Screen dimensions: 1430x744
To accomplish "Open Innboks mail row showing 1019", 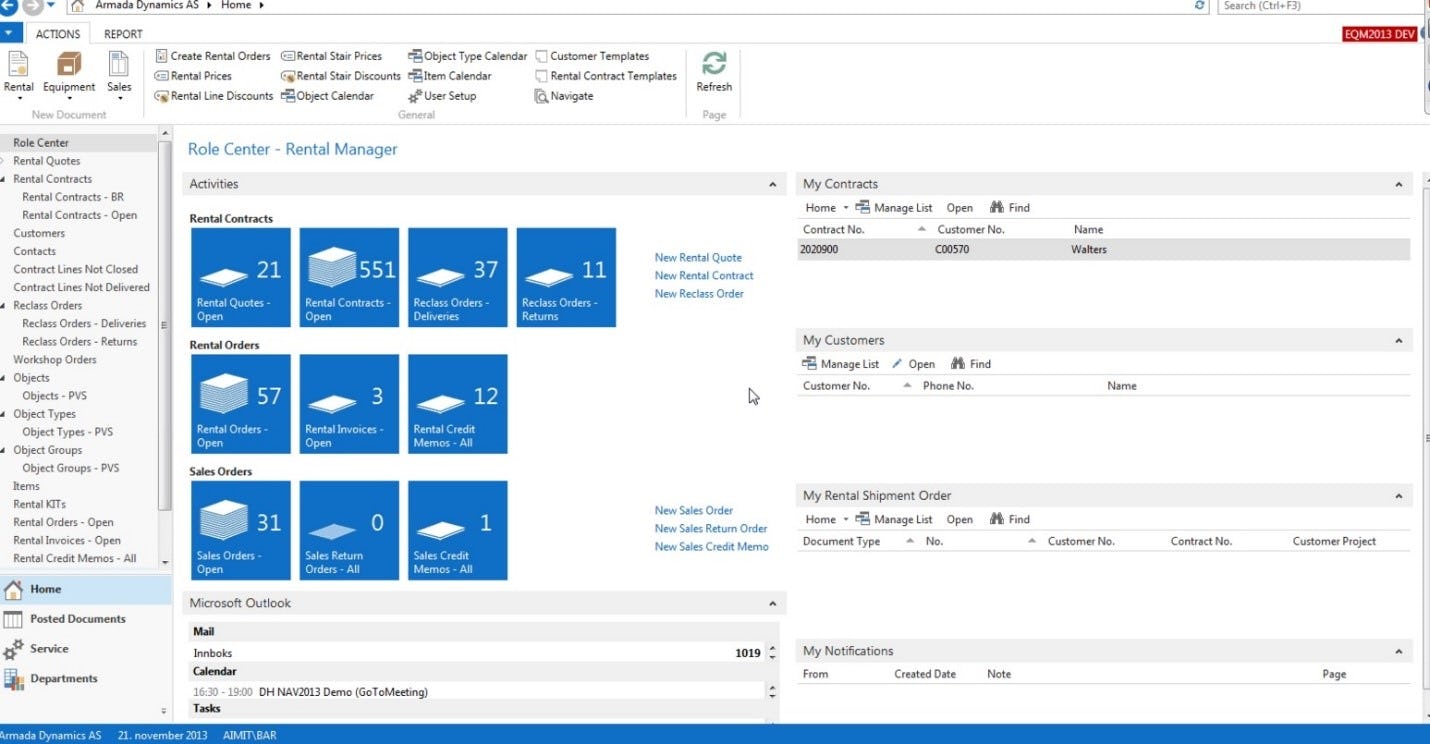I will point(477,653).
